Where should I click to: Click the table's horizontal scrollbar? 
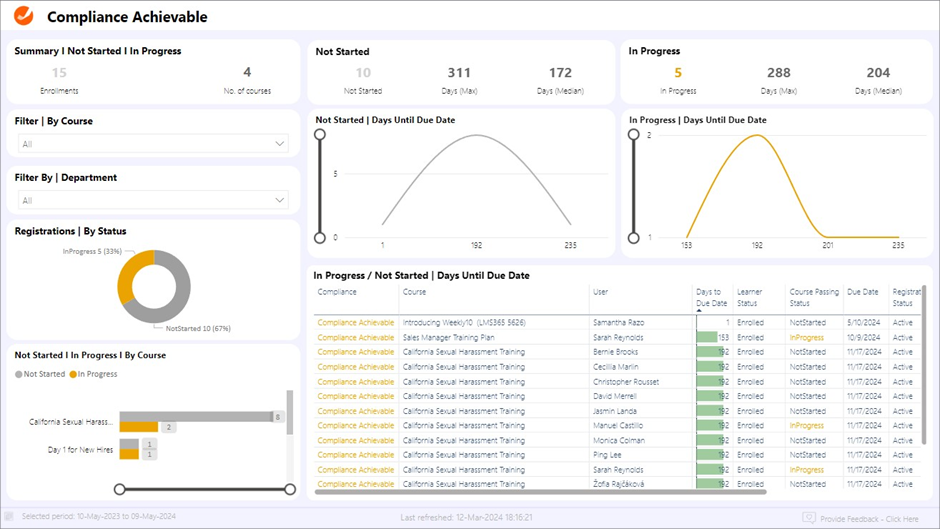540,492
